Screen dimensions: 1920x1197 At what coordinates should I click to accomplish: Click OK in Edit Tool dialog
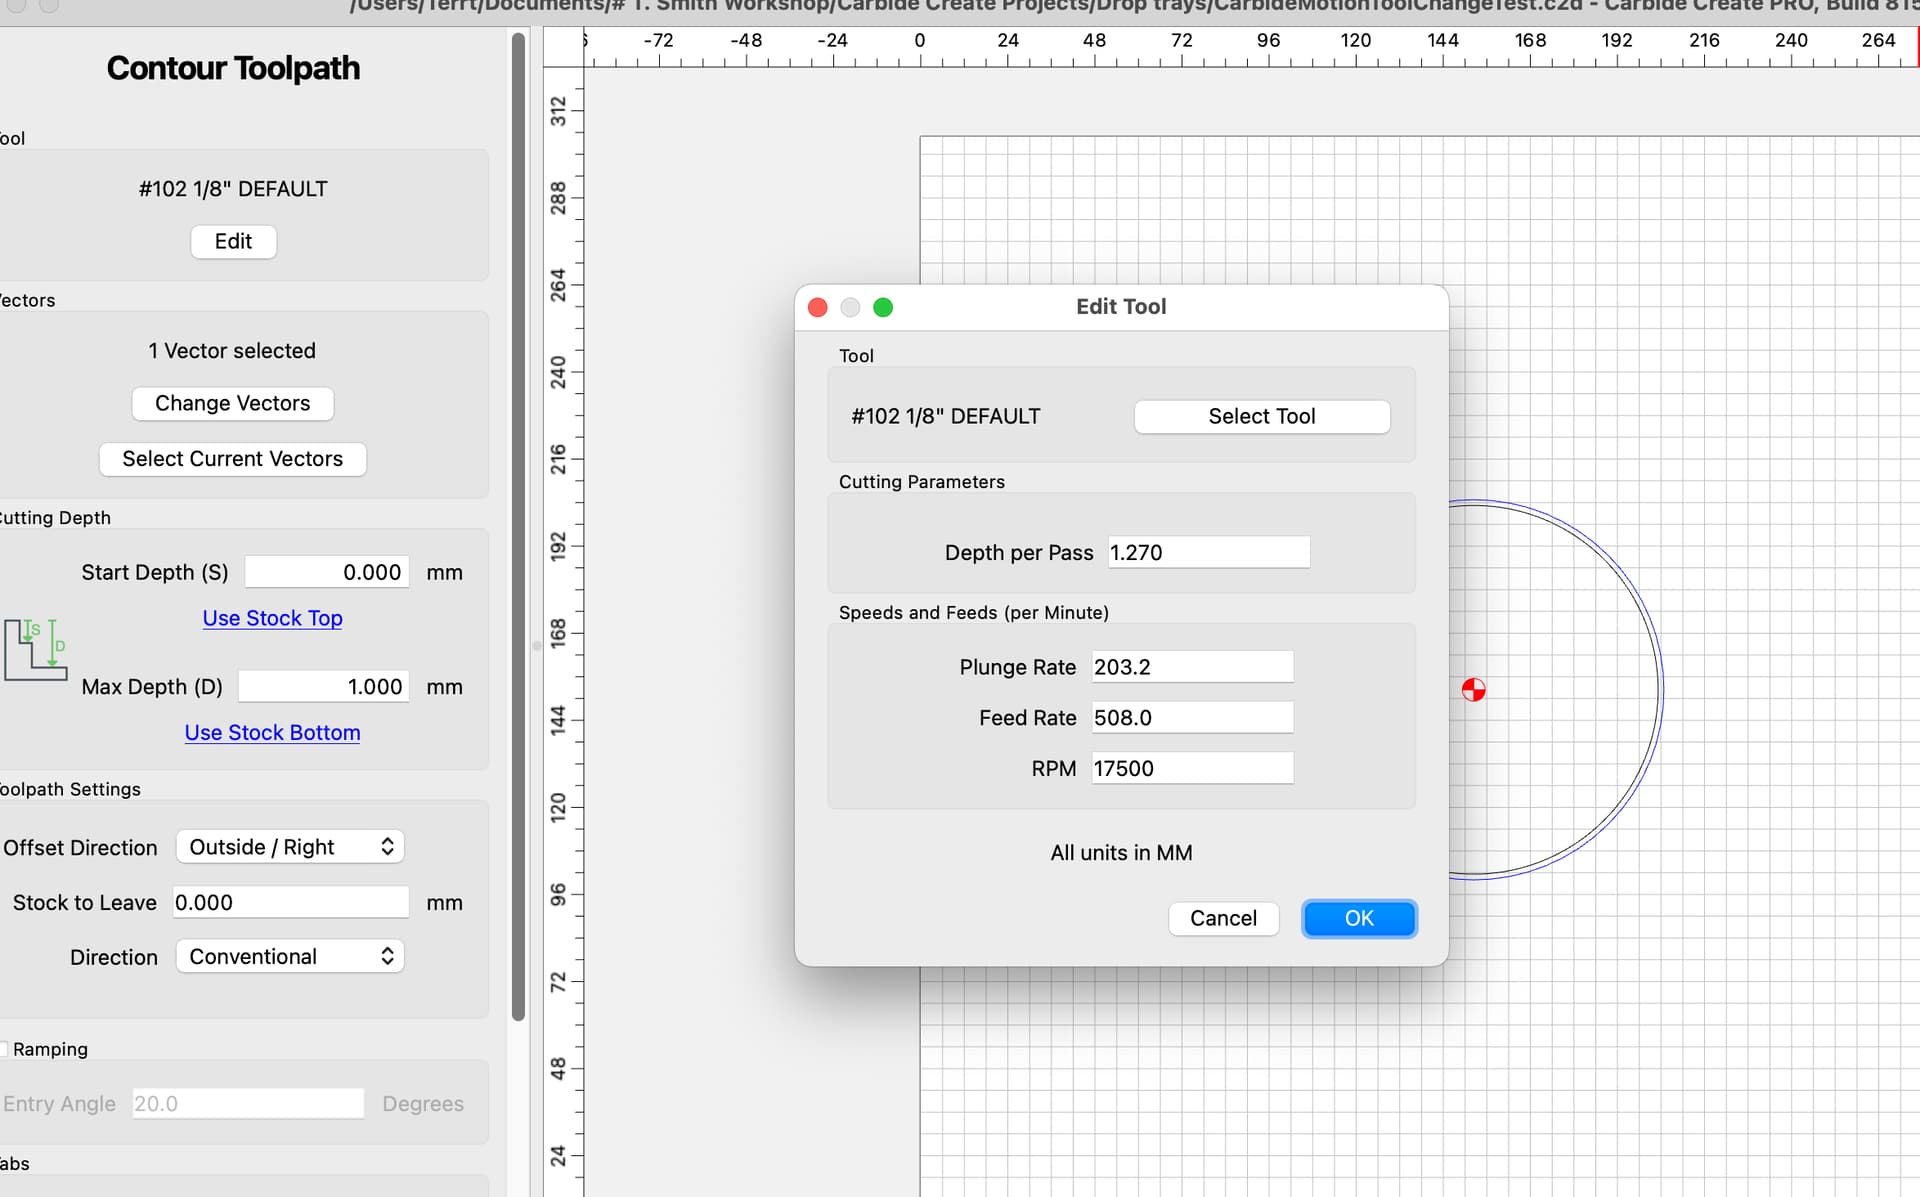(1359, 918)
